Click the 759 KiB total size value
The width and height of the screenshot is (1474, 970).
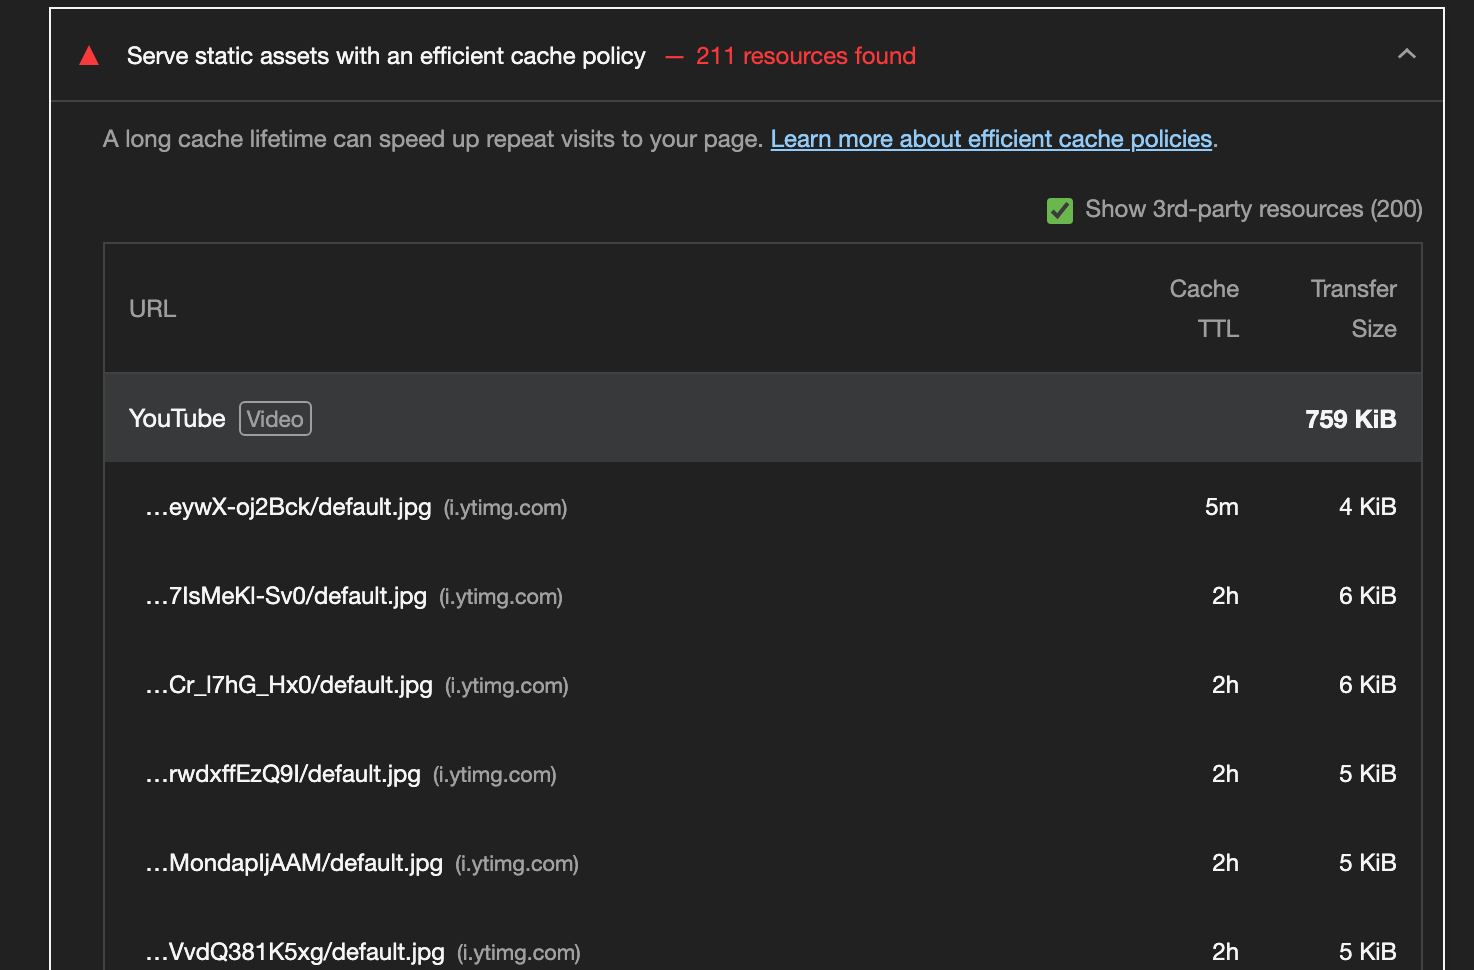1350,418
